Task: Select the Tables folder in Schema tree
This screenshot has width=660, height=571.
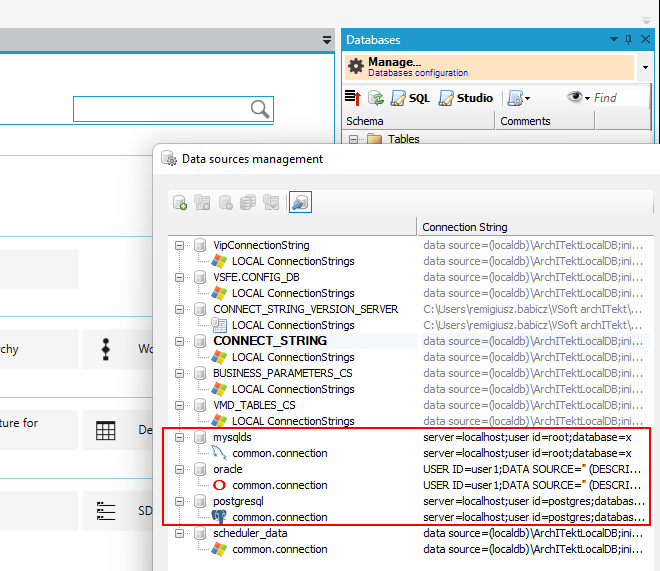Action: 403,139
